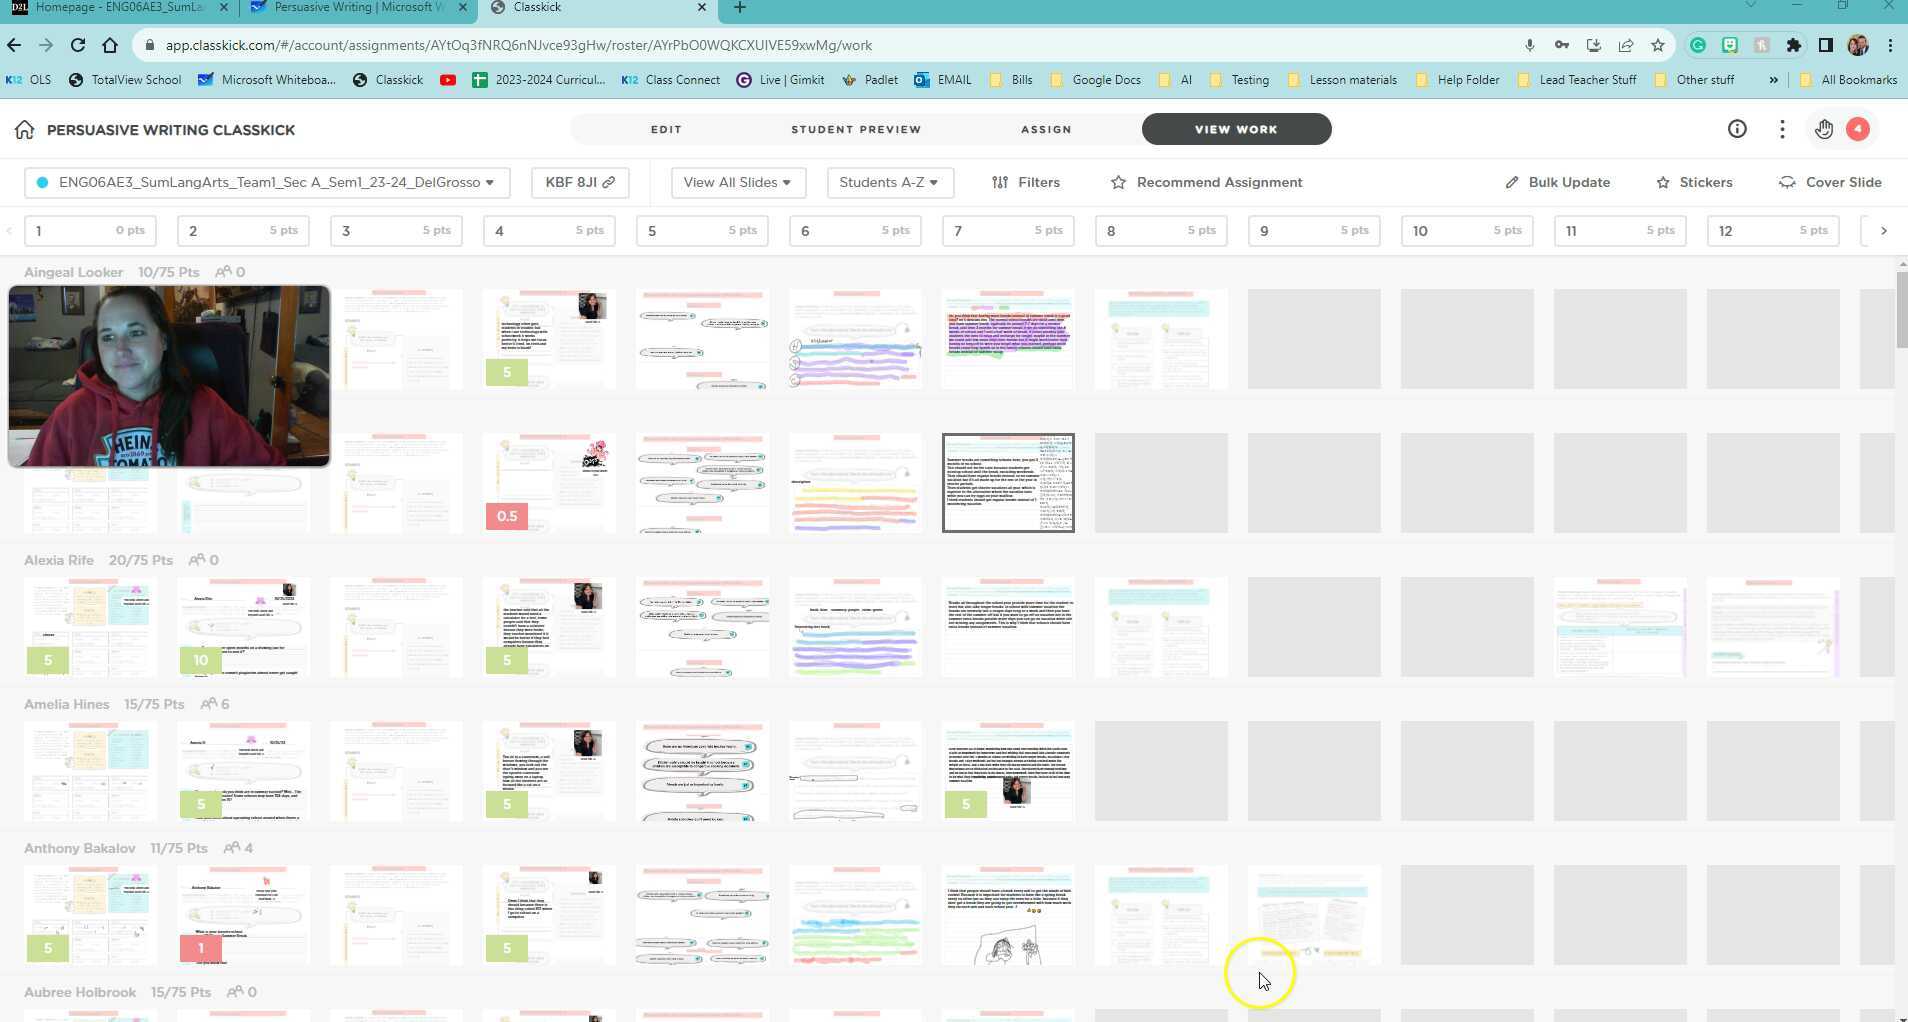Switch to the Edit tab
The height and width of the screenshot is (1022, 1908).
(x=666, y=129)
